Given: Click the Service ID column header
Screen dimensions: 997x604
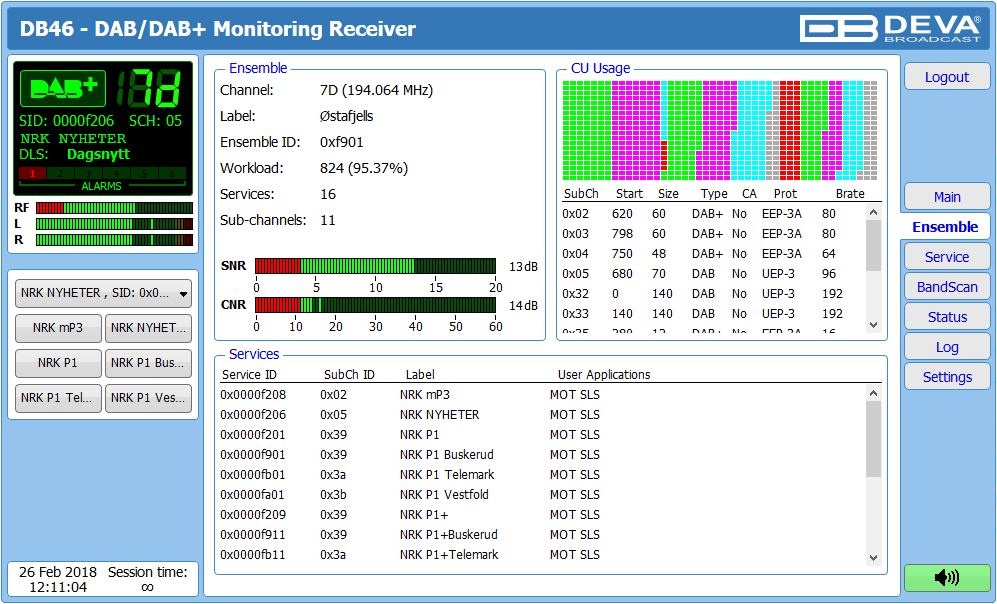Looking at the screenshot, I should pos(249,374).
